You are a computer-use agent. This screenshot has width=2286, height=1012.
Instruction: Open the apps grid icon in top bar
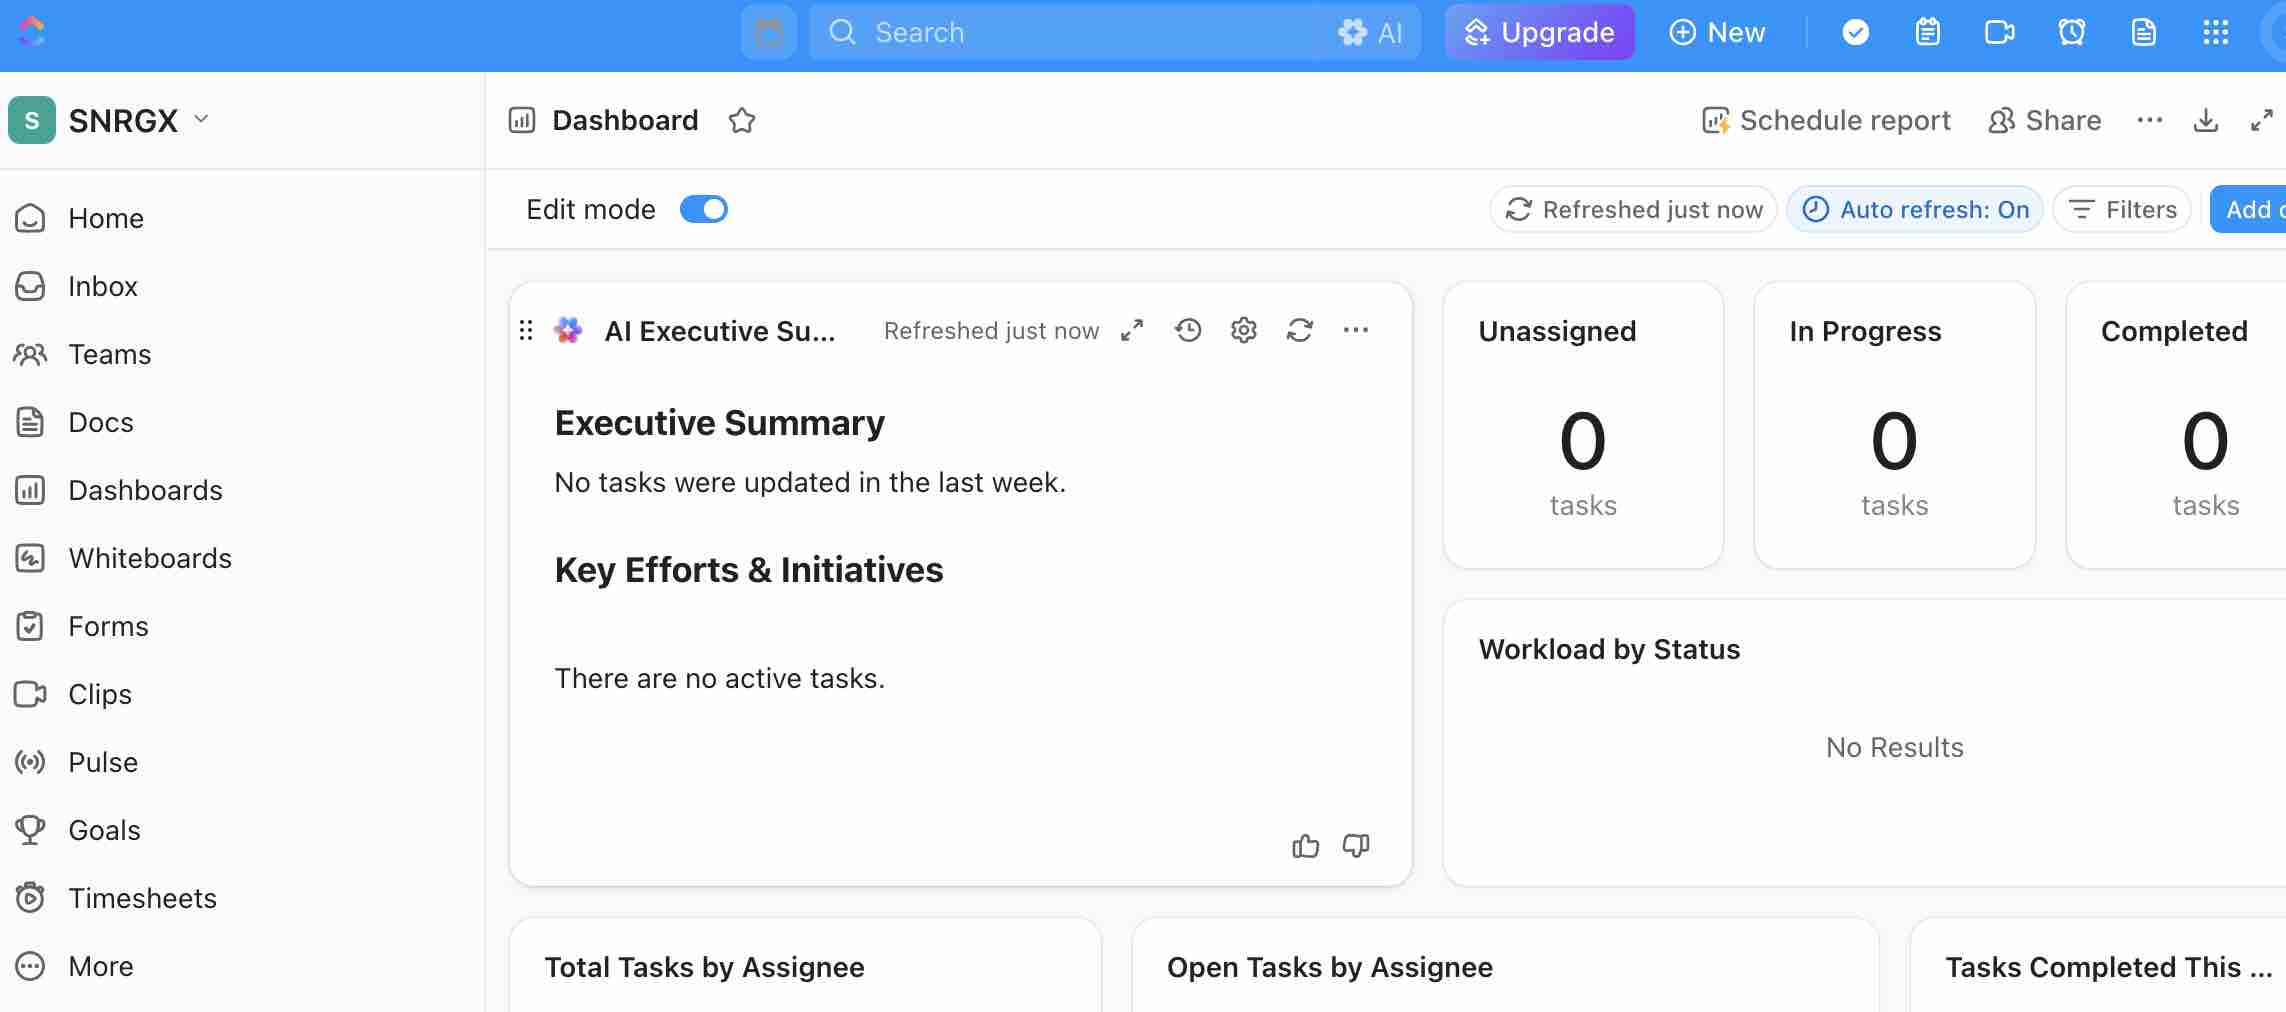click(2215, 32)
